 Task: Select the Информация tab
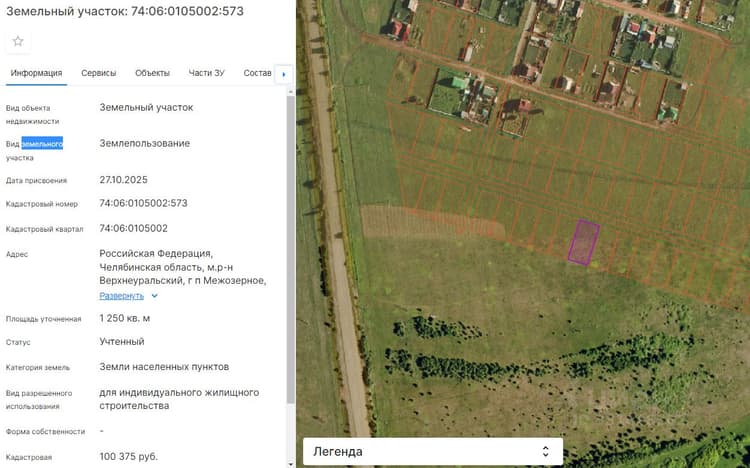pos(36,73)
